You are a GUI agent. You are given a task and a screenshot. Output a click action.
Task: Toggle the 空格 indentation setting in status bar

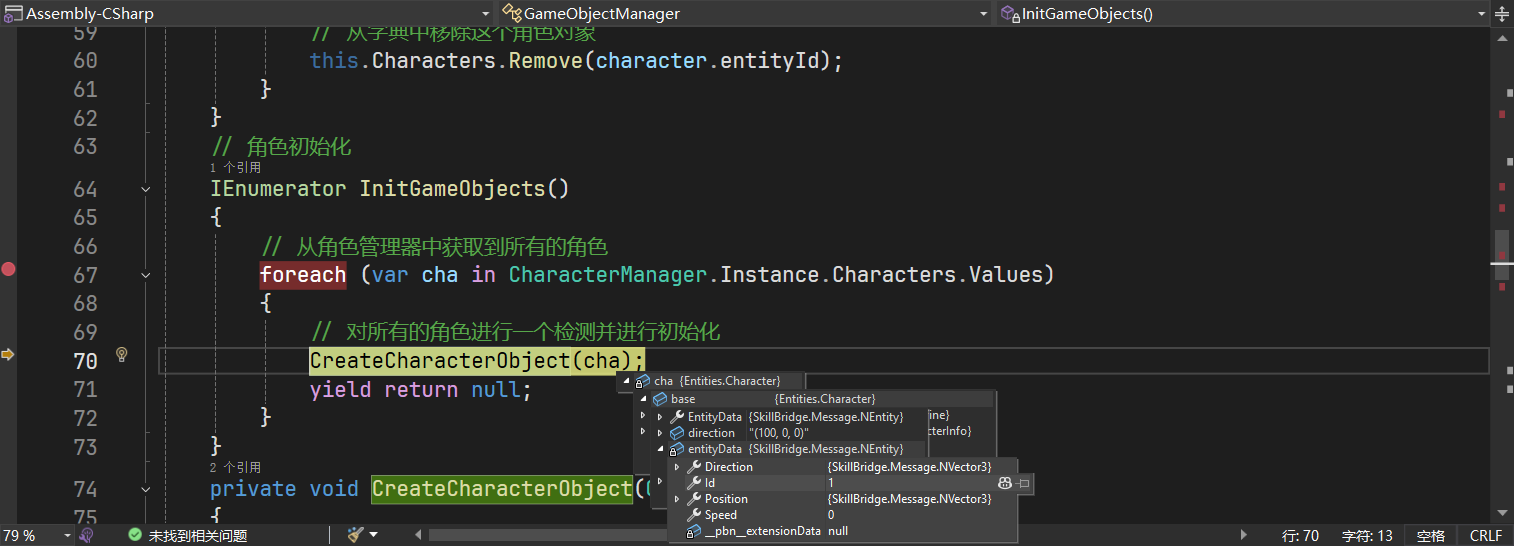(x=1431, y=536)
